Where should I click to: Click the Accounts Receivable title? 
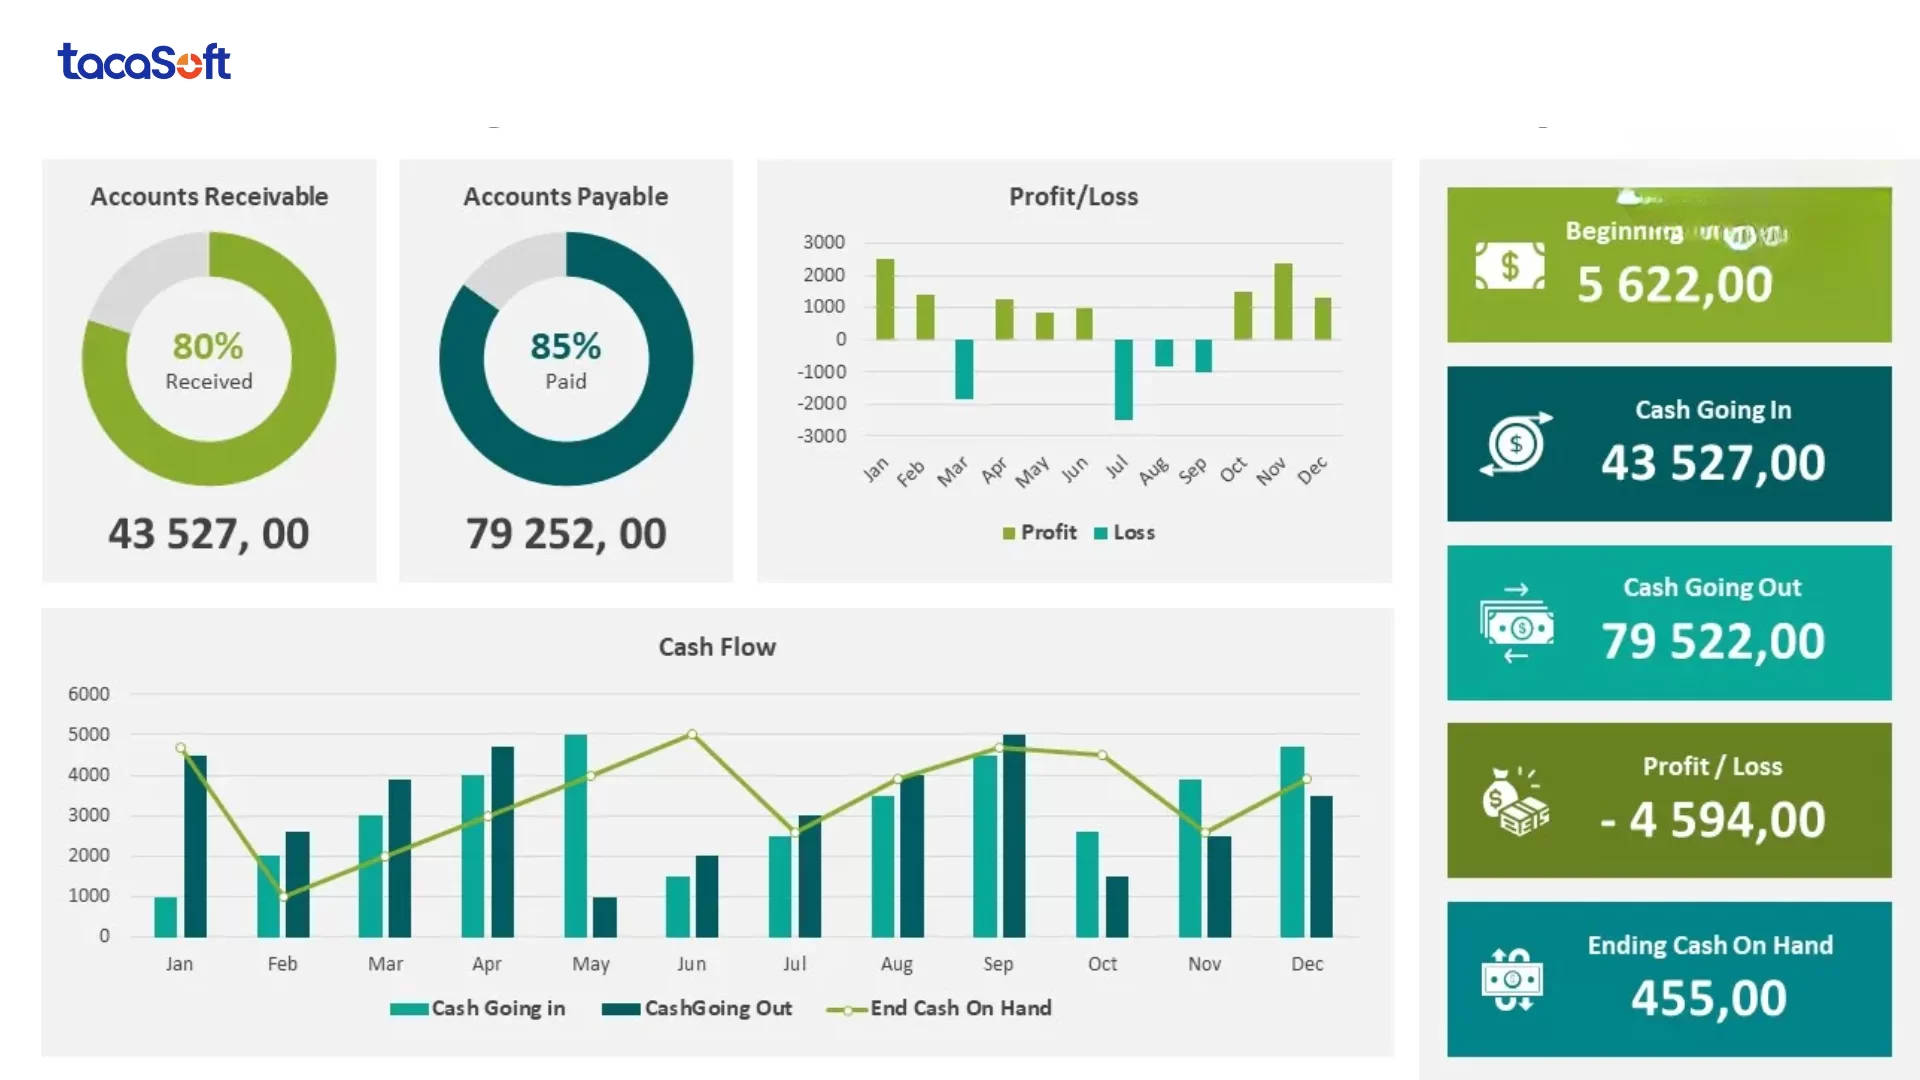coord(209,196)
